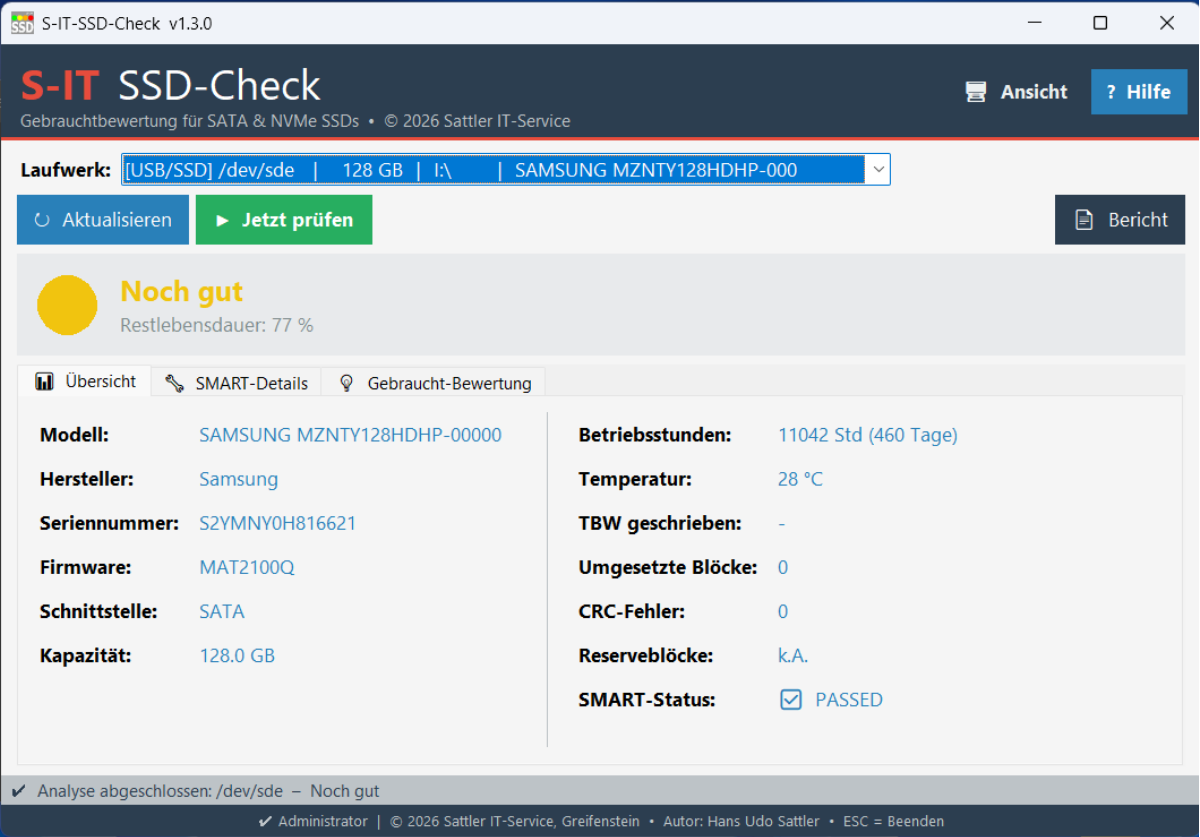Click the Aktualisieren refresh button
The height and width of the screenshot is (837, 1200).
coord(103,220)
